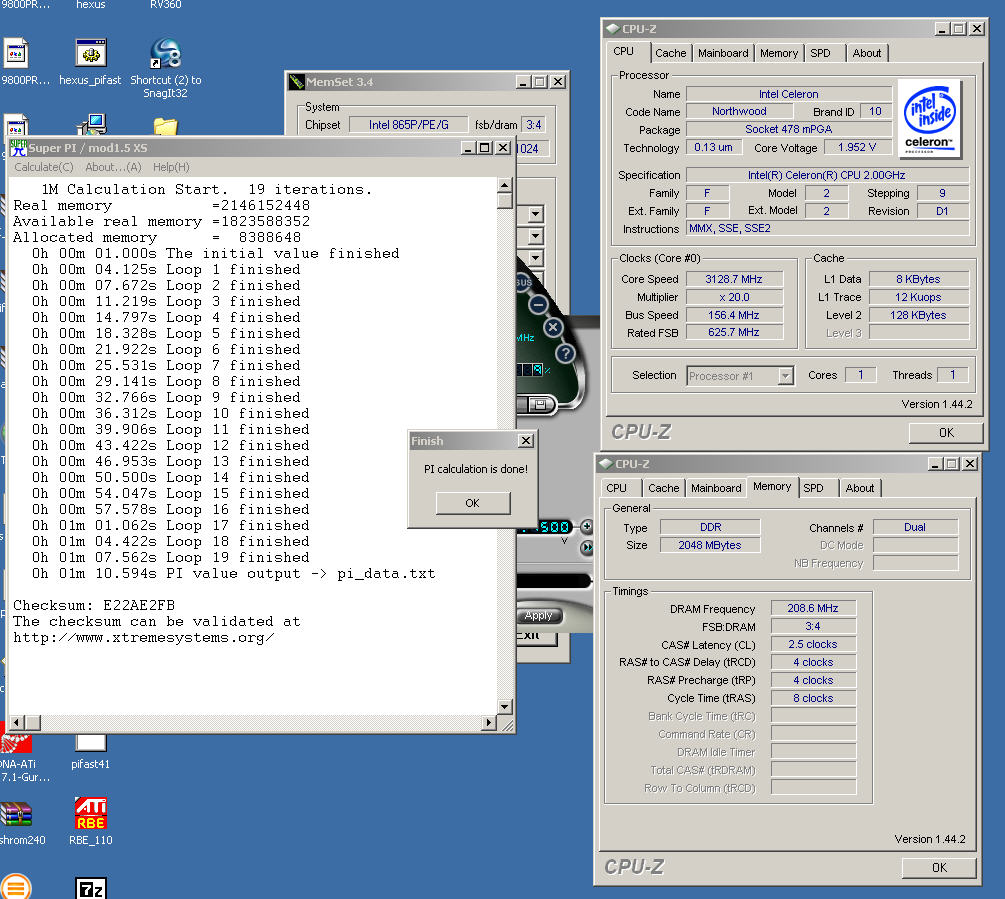Click the save disk icon on gauge

point(540,404)
